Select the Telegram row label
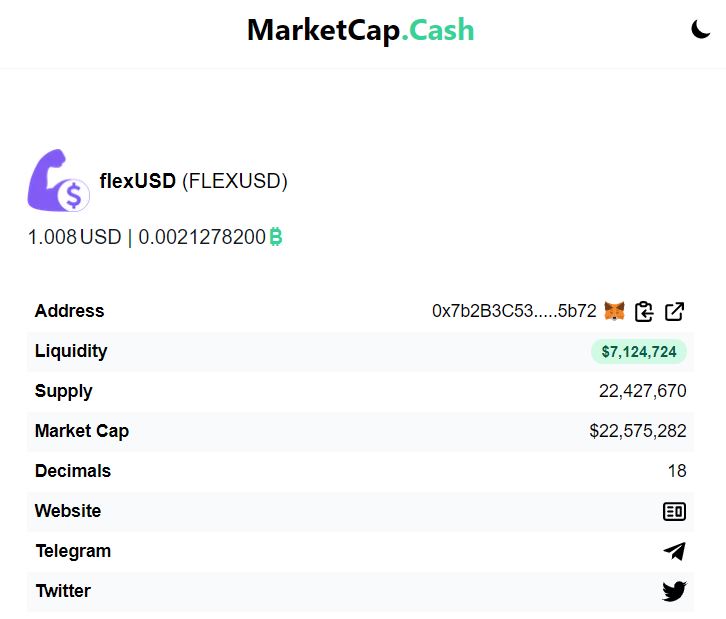The width and height of the screenshot is (726, 619). point(73,551)
